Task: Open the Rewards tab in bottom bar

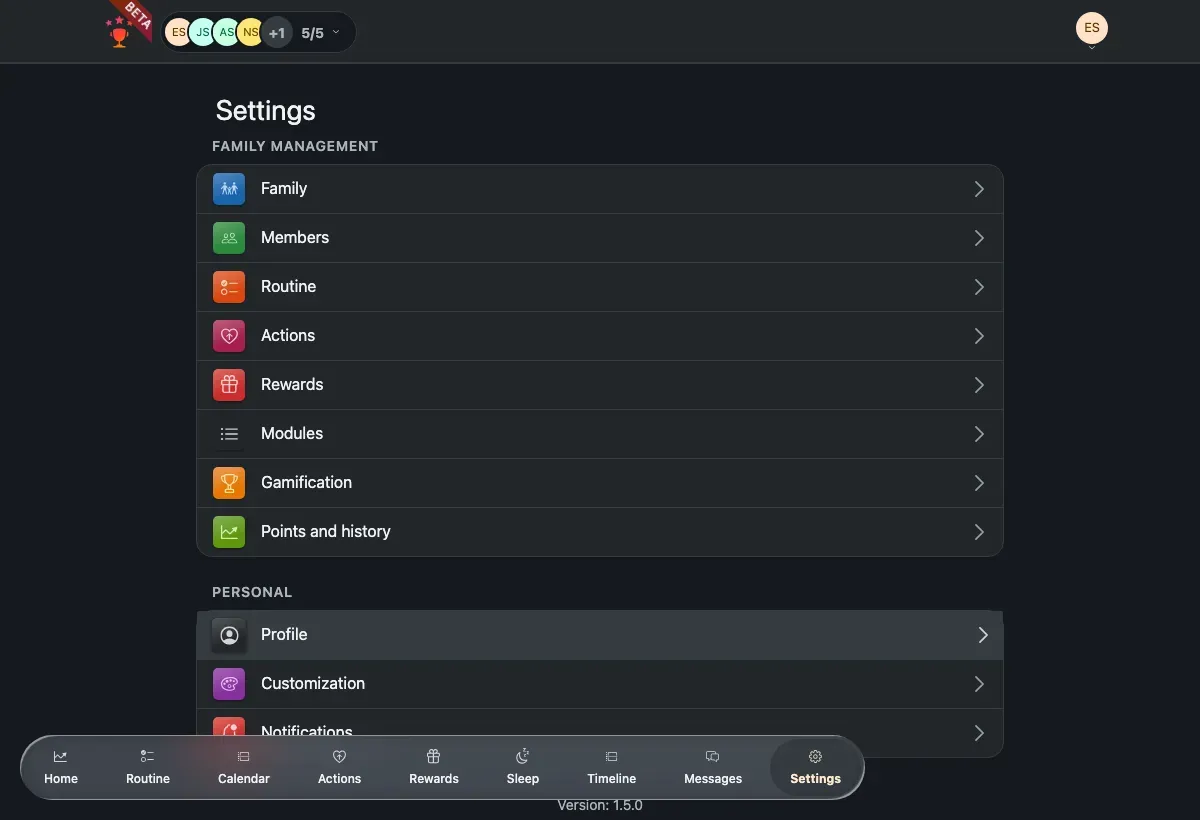Action: [x=434, y=767]
